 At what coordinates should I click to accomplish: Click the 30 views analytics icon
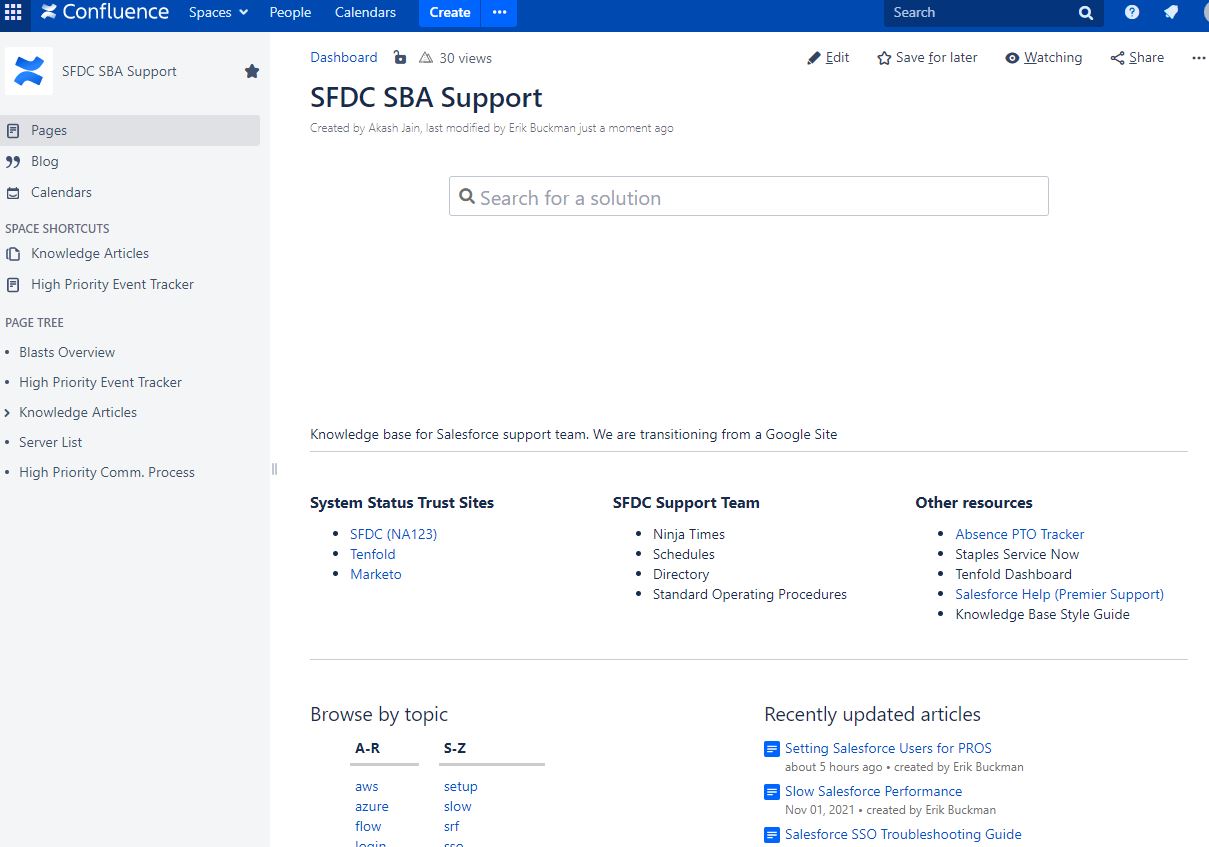coord(426,57)
